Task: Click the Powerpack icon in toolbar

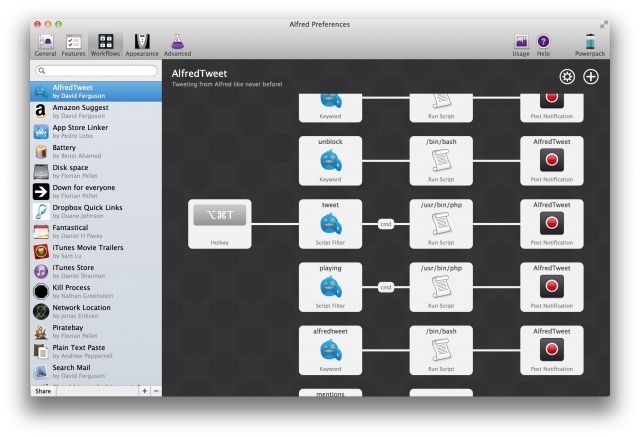Action: 589,44
